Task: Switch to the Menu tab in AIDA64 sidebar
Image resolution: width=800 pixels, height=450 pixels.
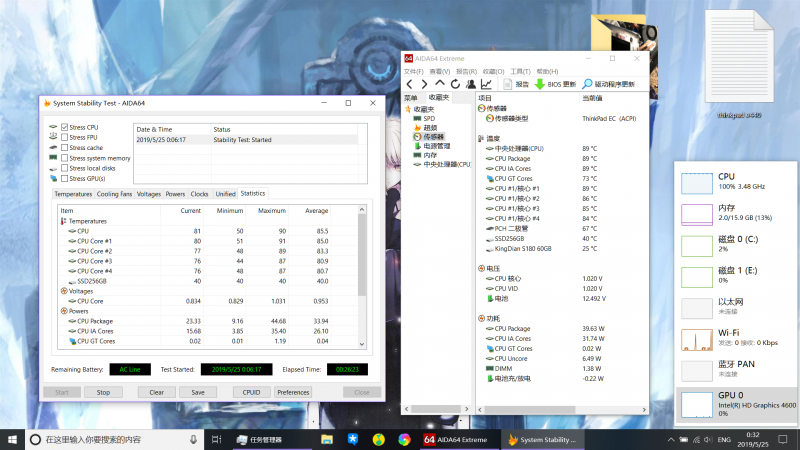Action: pyautogui.click(x=411, y=97)
